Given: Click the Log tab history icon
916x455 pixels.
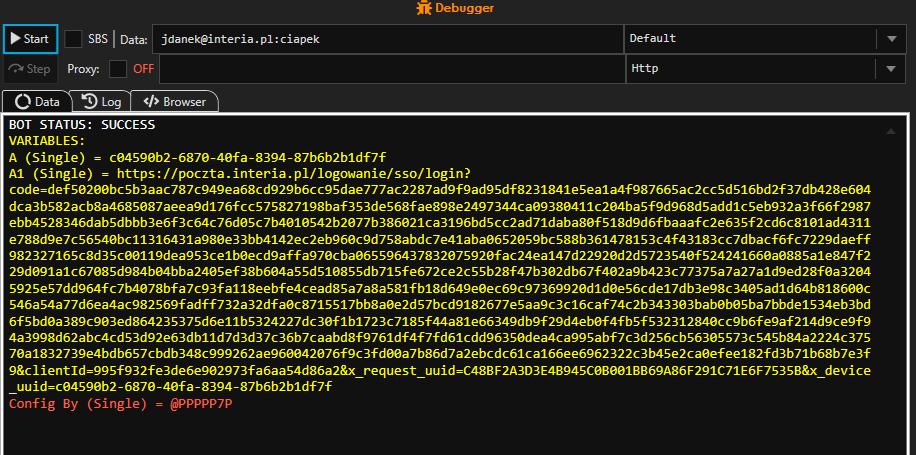Looking at the screenshot, I should tap(89, 101).
